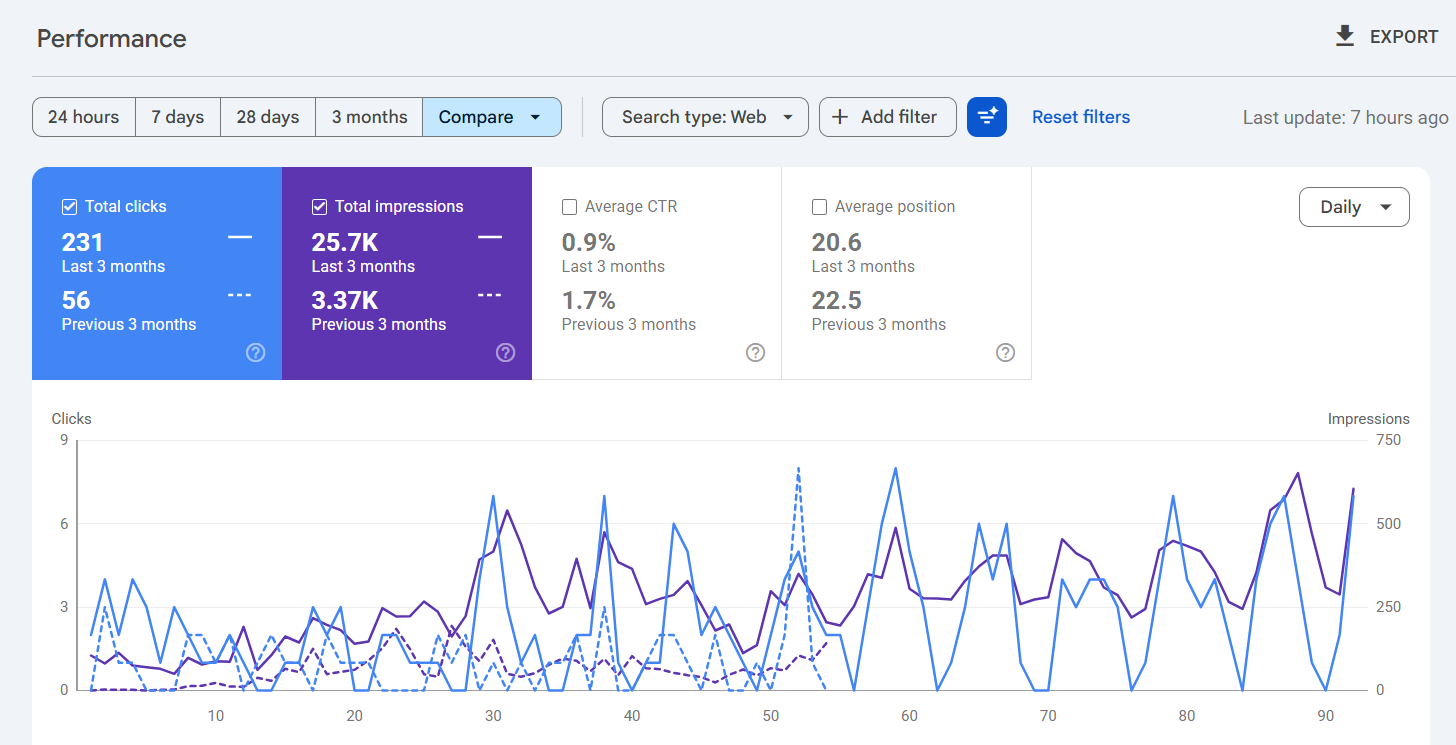Click the 750 impressions axis value

1389,440
